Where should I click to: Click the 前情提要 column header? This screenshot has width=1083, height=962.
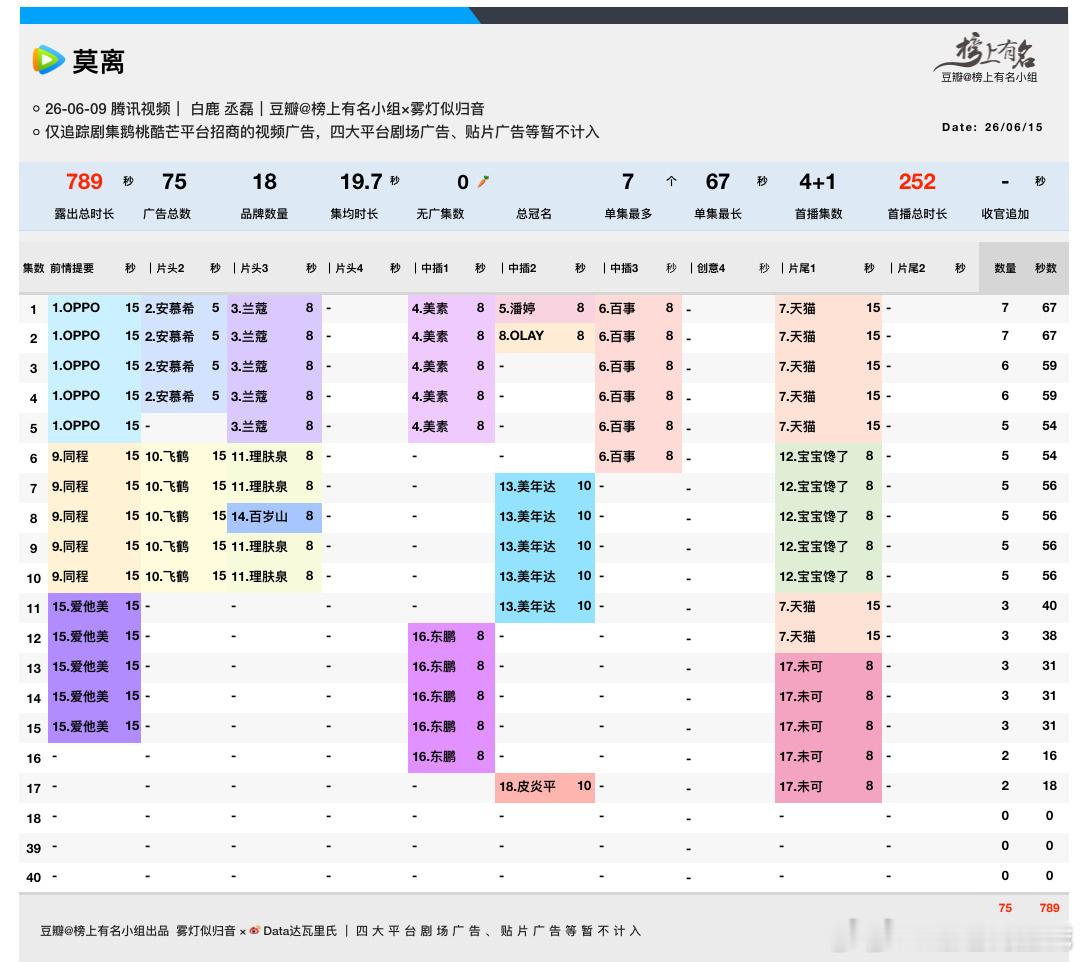[x=72, y=268]
